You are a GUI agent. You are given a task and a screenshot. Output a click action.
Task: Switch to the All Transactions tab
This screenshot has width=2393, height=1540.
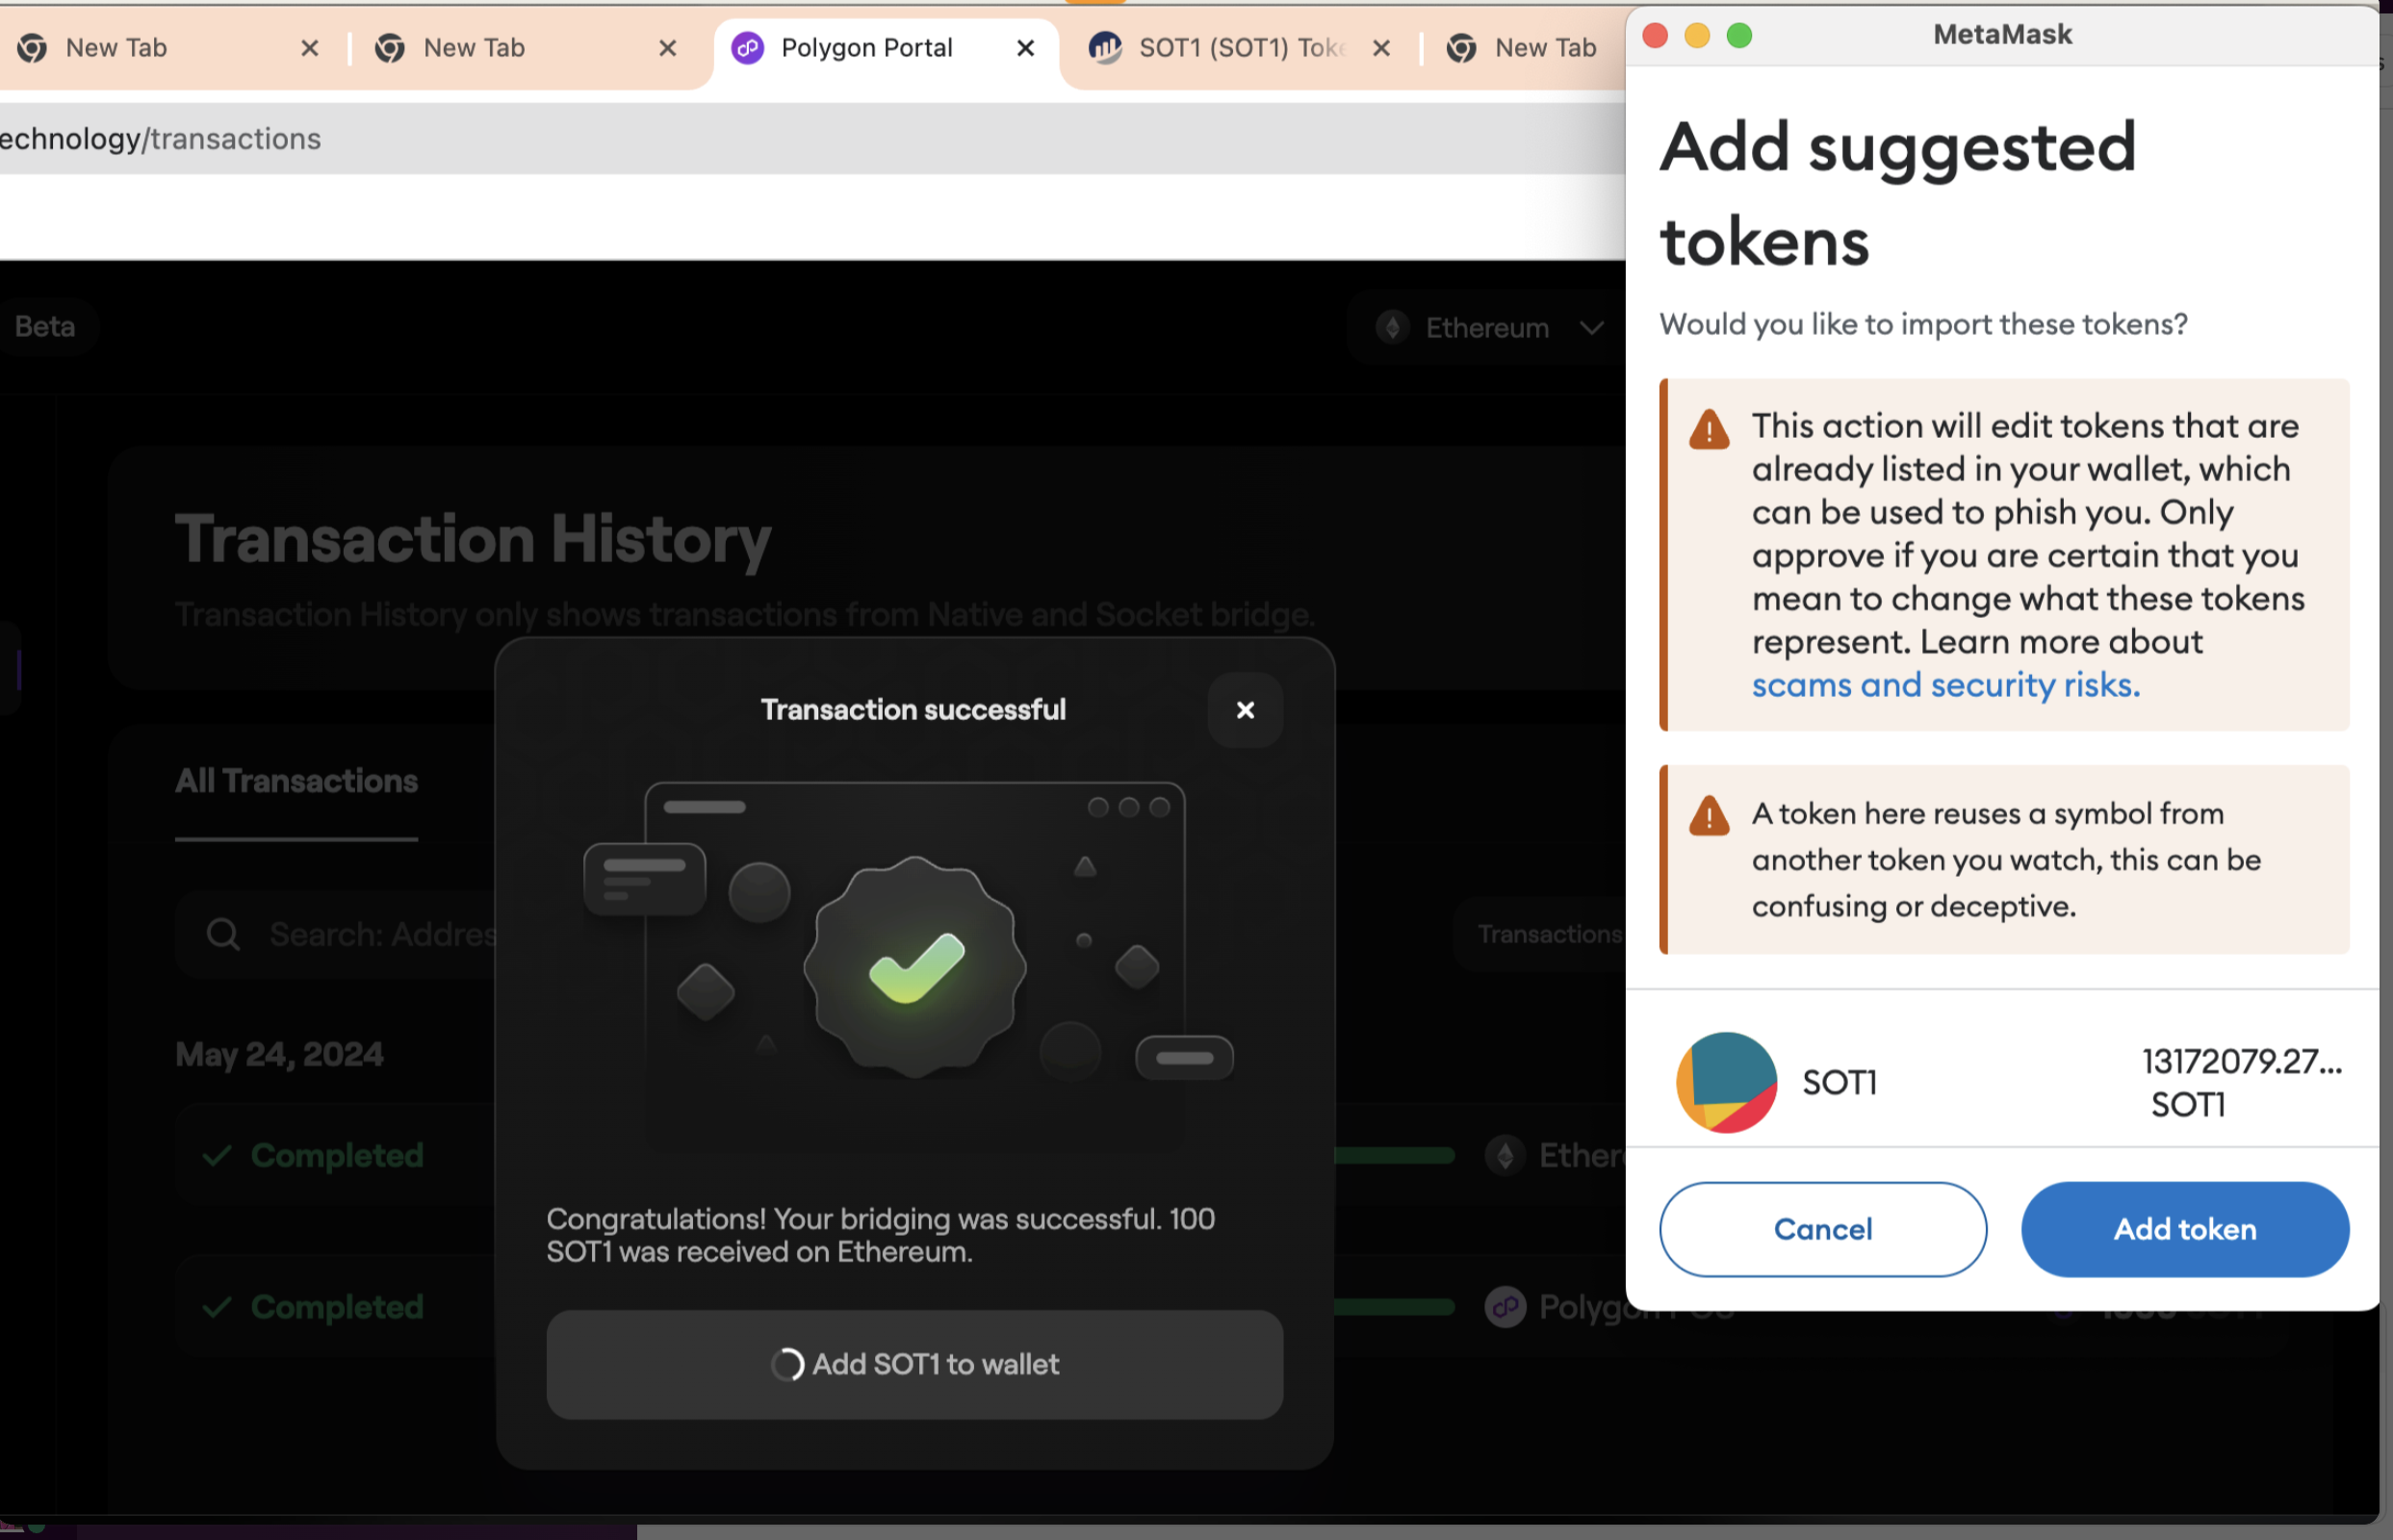[296, 781]
